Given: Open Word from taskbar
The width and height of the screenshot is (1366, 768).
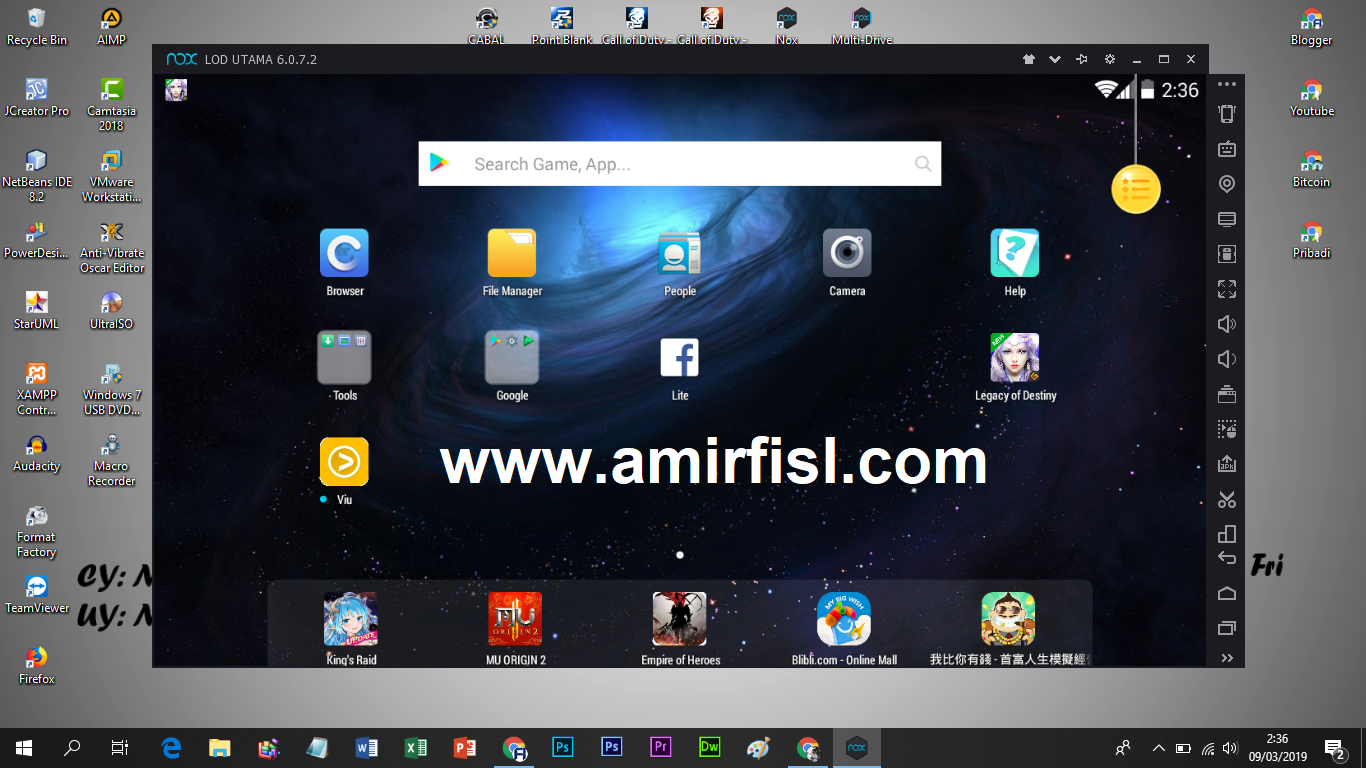Looking at the screenshot, I should pyautogui.click(x=367, y=748).
